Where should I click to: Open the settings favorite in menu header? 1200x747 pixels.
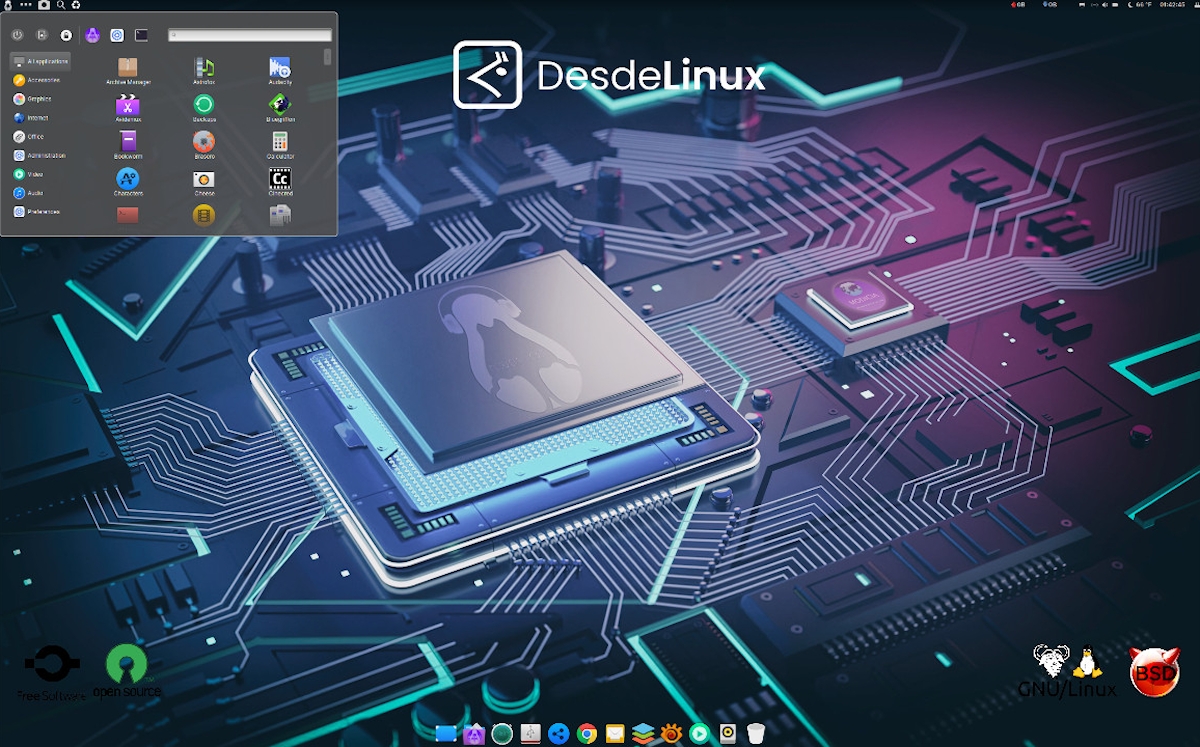117,35
